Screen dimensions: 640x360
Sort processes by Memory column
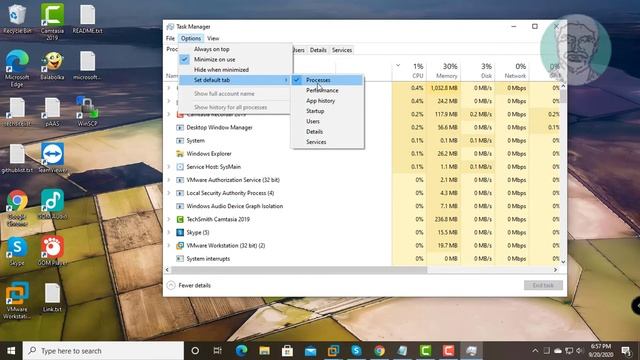tap(443, 71)
